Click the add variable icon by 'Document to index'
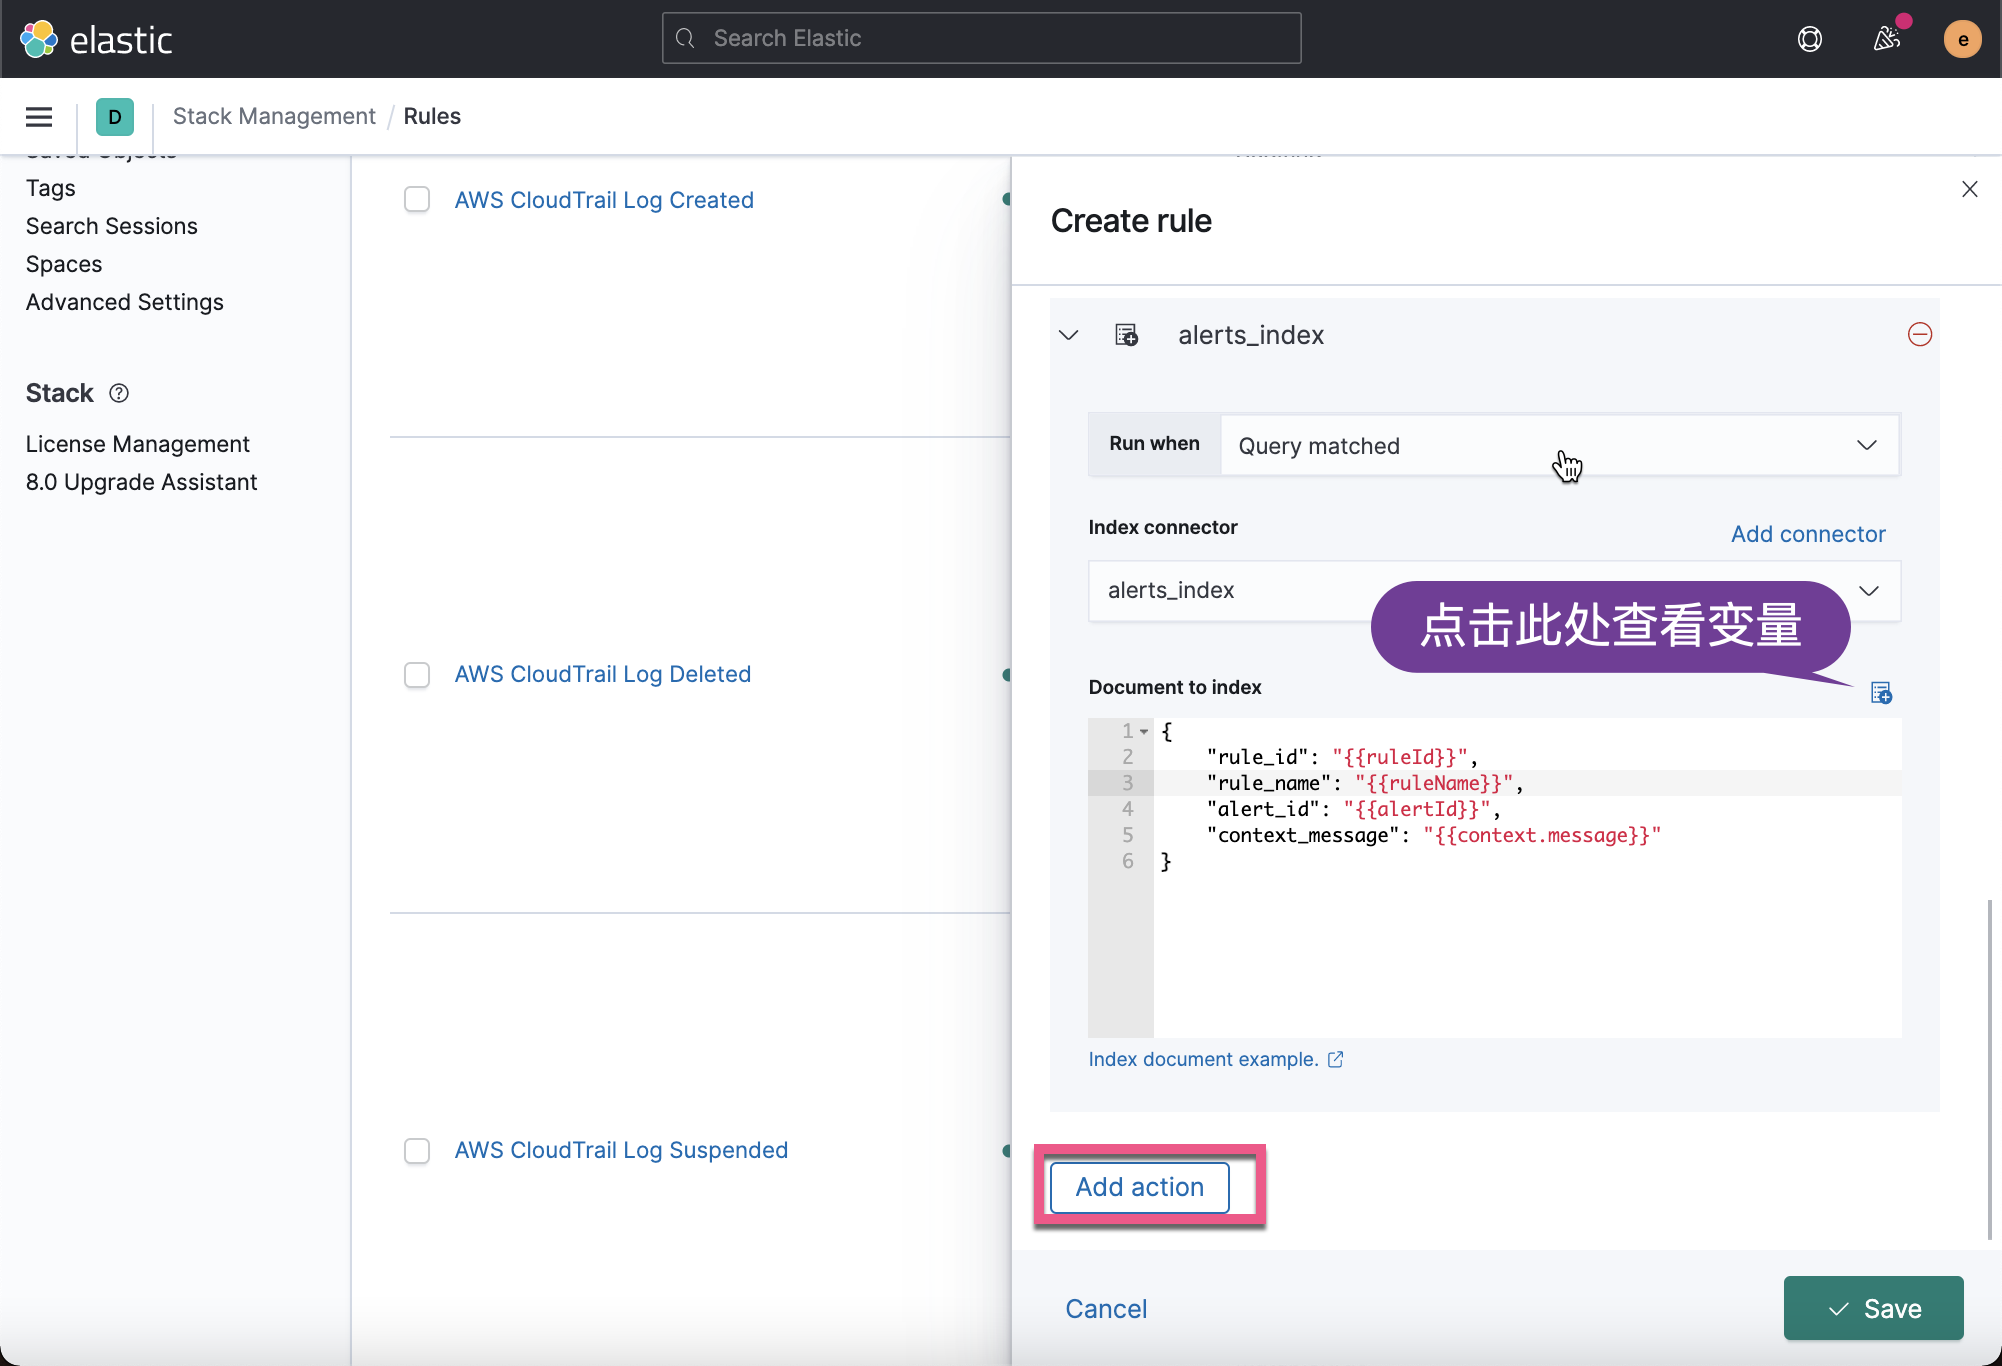The height and width of the screenshot is (1366, 2002). pos(1881,693)
